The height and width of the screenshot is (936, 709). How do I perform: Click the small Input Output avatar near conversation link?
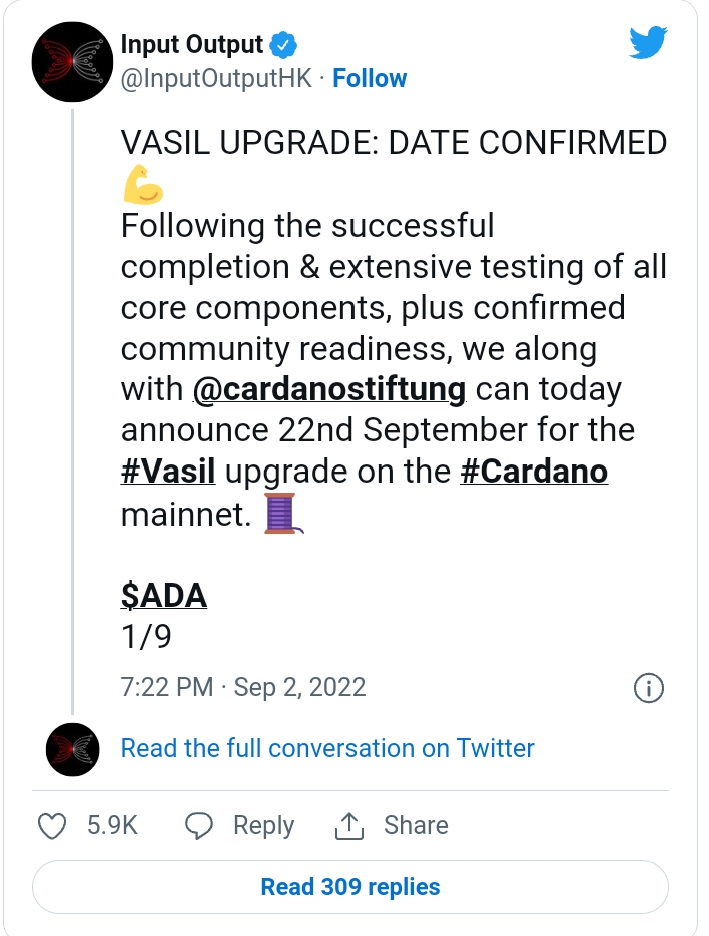coord(73,749)
